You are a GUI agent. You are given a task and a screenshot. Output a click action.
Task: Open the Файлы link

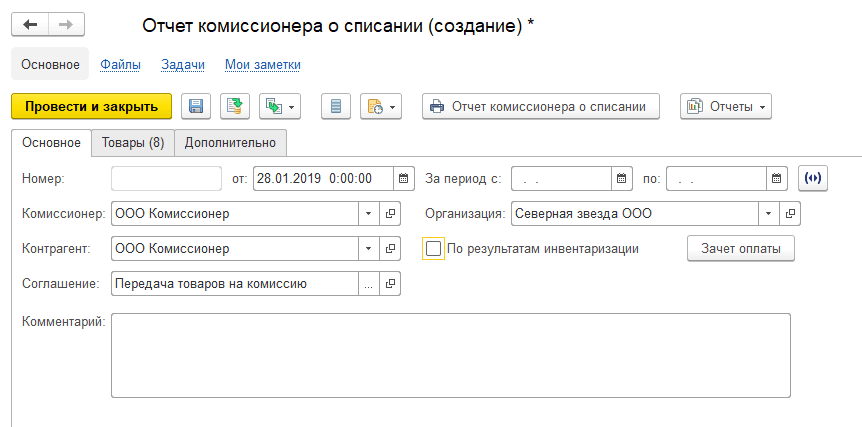coord(120,65)
